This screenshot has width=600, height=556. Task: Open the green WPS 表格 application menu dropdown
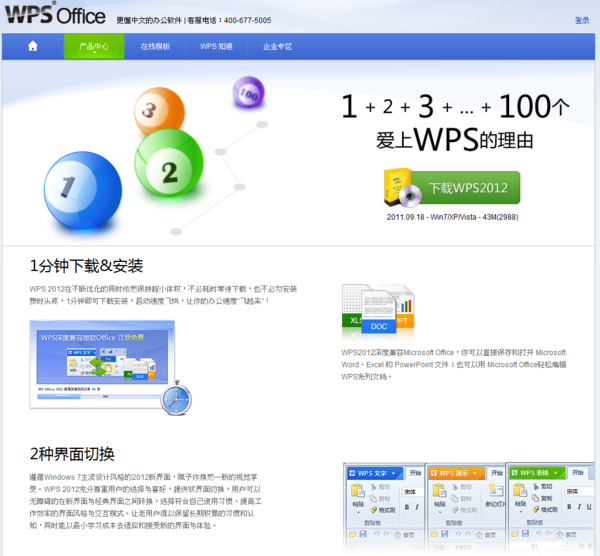556,473
